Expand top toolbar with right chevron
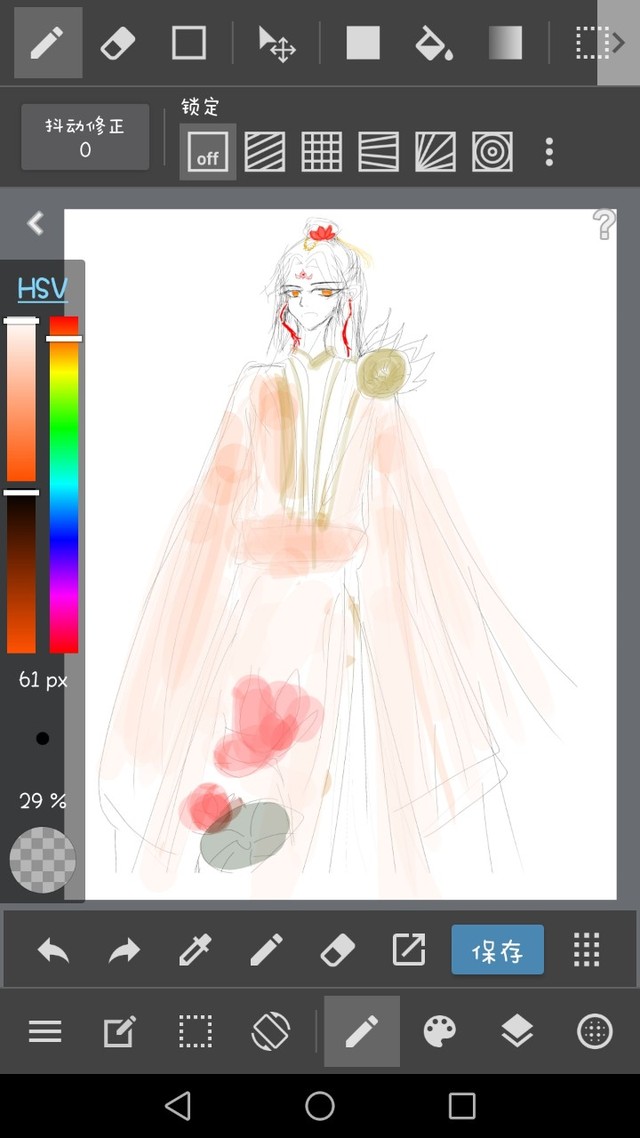 coord(618,43)
